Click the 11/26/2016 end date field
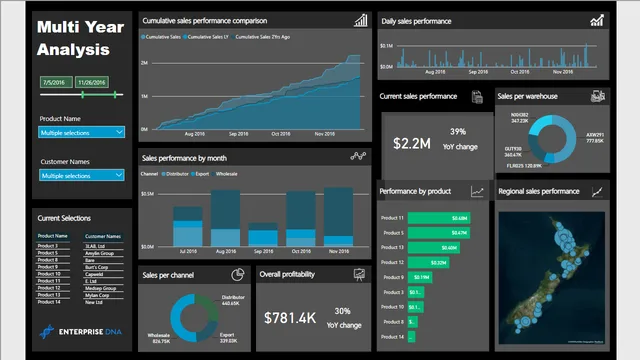This screenshot has width=640, height=360. (x=92, y=82)
